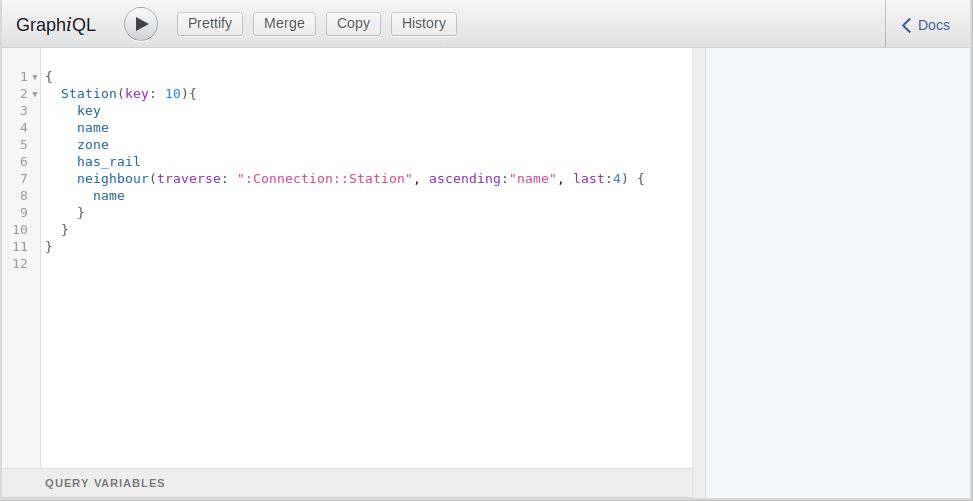Click the GraphiQL title logo
The height and width of the screenshot is (501, 973).
[56, 25]
